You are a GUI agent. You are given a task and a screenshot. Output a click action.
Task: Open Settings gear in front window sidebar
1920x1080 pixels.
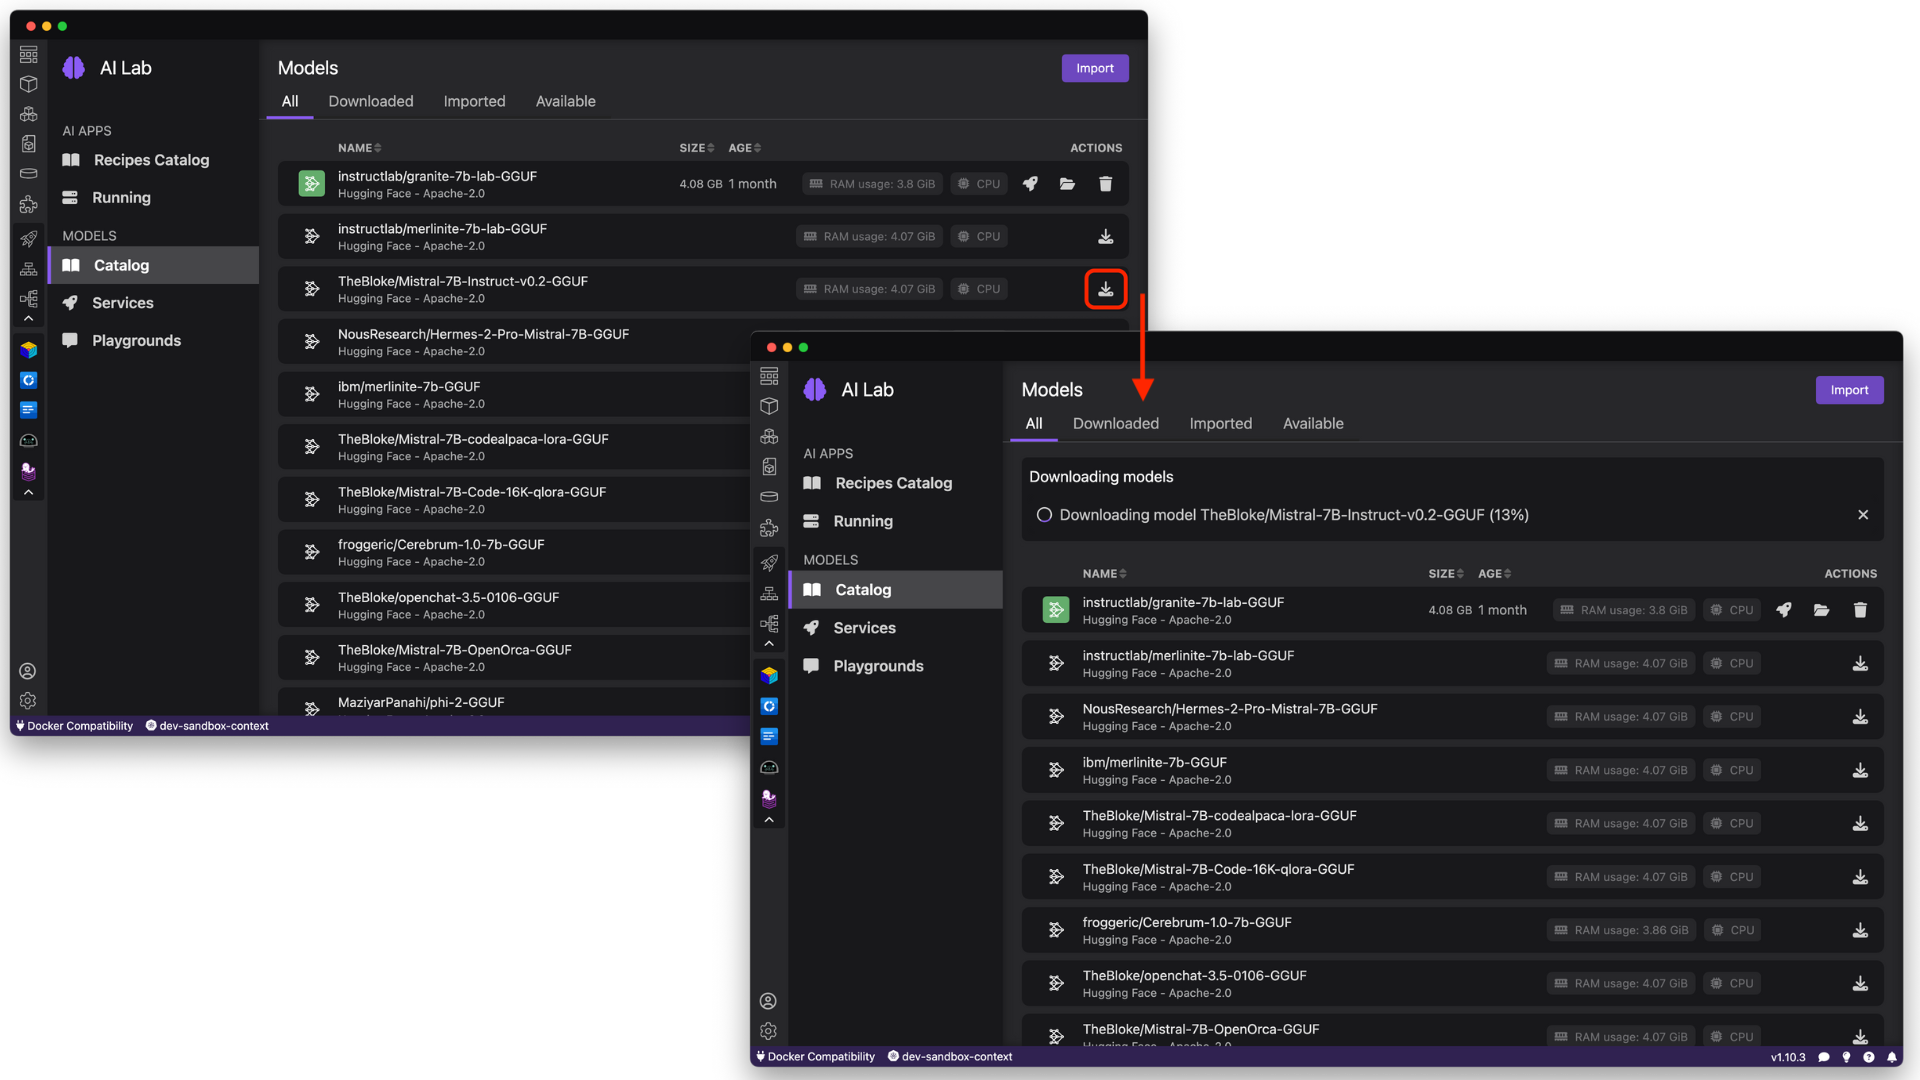click(x=768, y=1031)
